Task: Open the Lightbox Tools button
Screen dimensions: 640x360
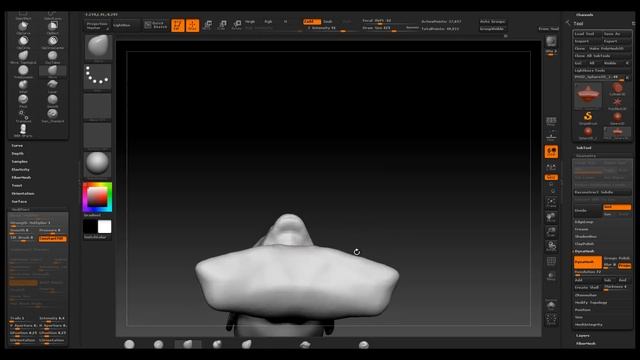Action: pyautogui.click(x=602, y=71)
